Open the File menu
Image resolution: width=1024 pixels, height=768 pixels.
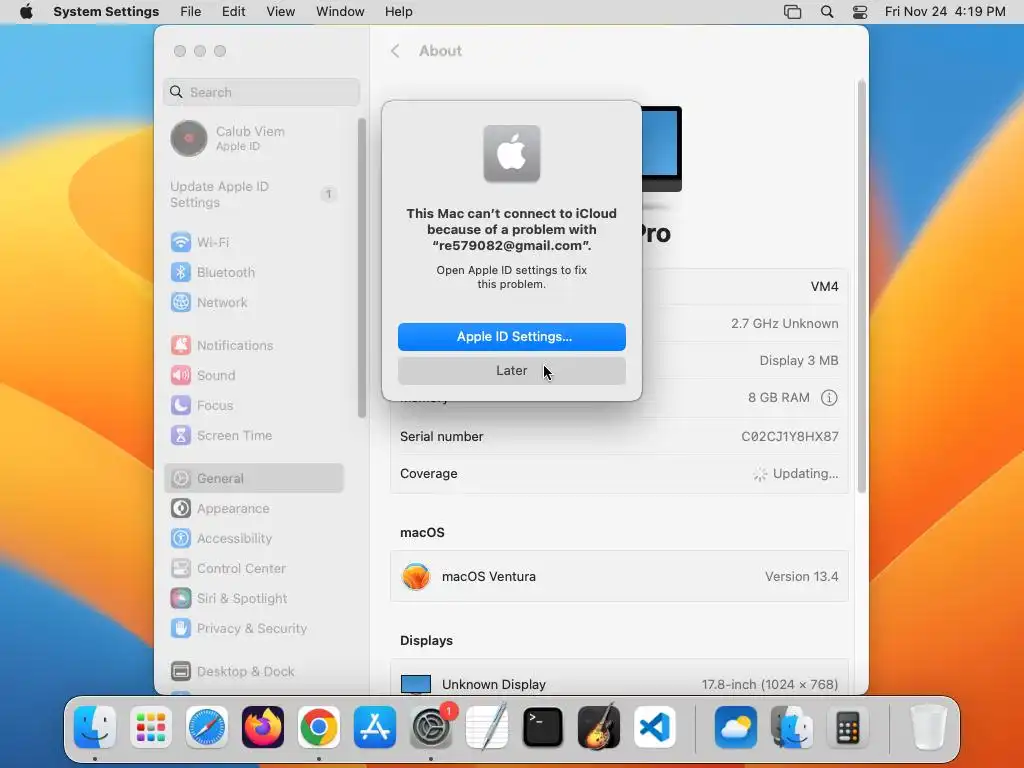191,12
